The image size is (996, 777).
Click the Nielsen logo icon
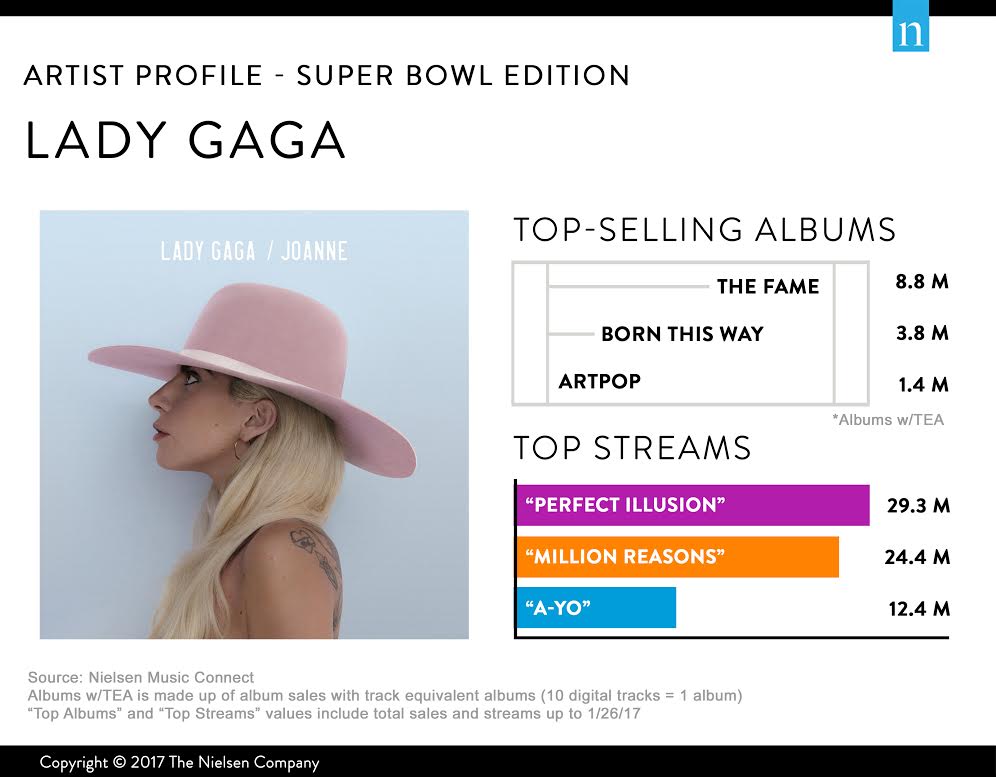910,26
